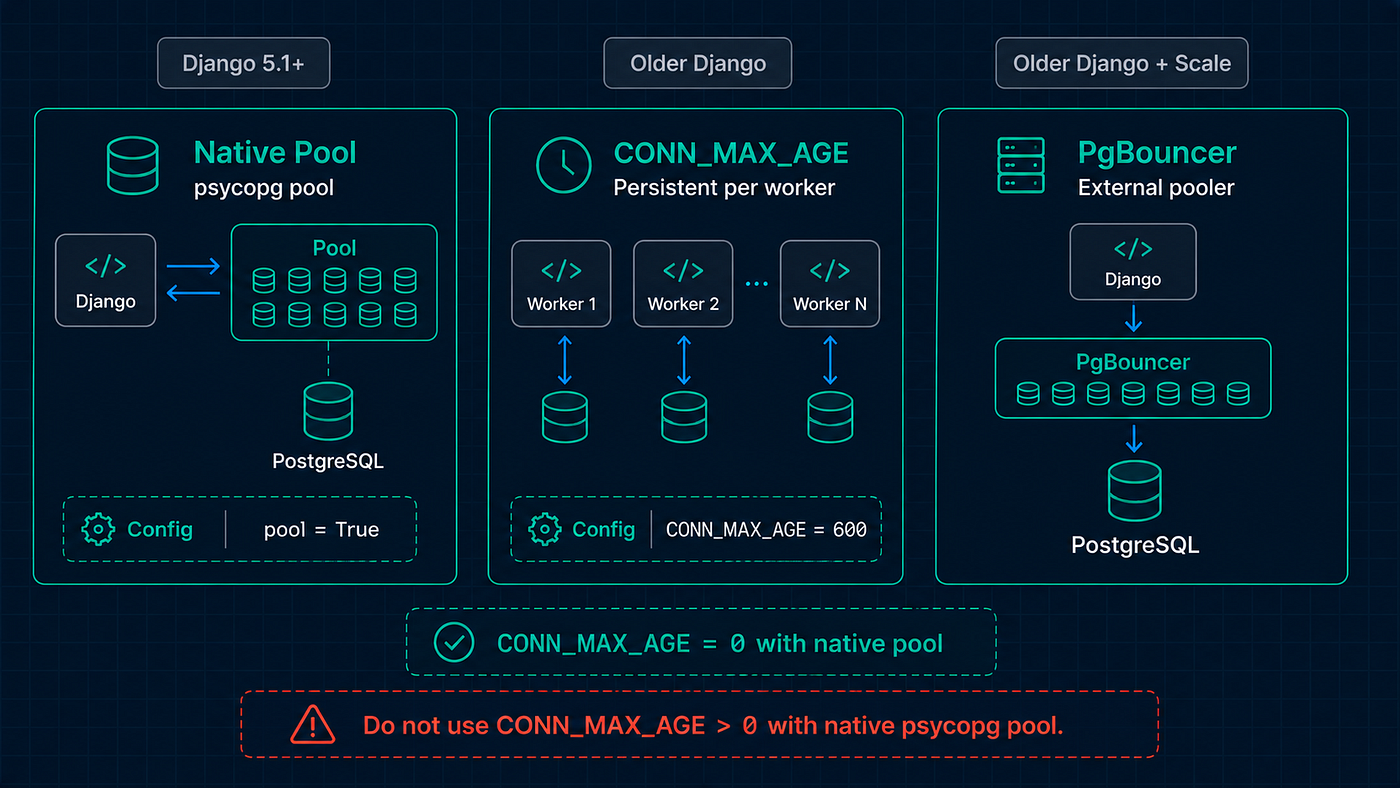
Task: Click the database icon below Worker 2
Action: 684,417
